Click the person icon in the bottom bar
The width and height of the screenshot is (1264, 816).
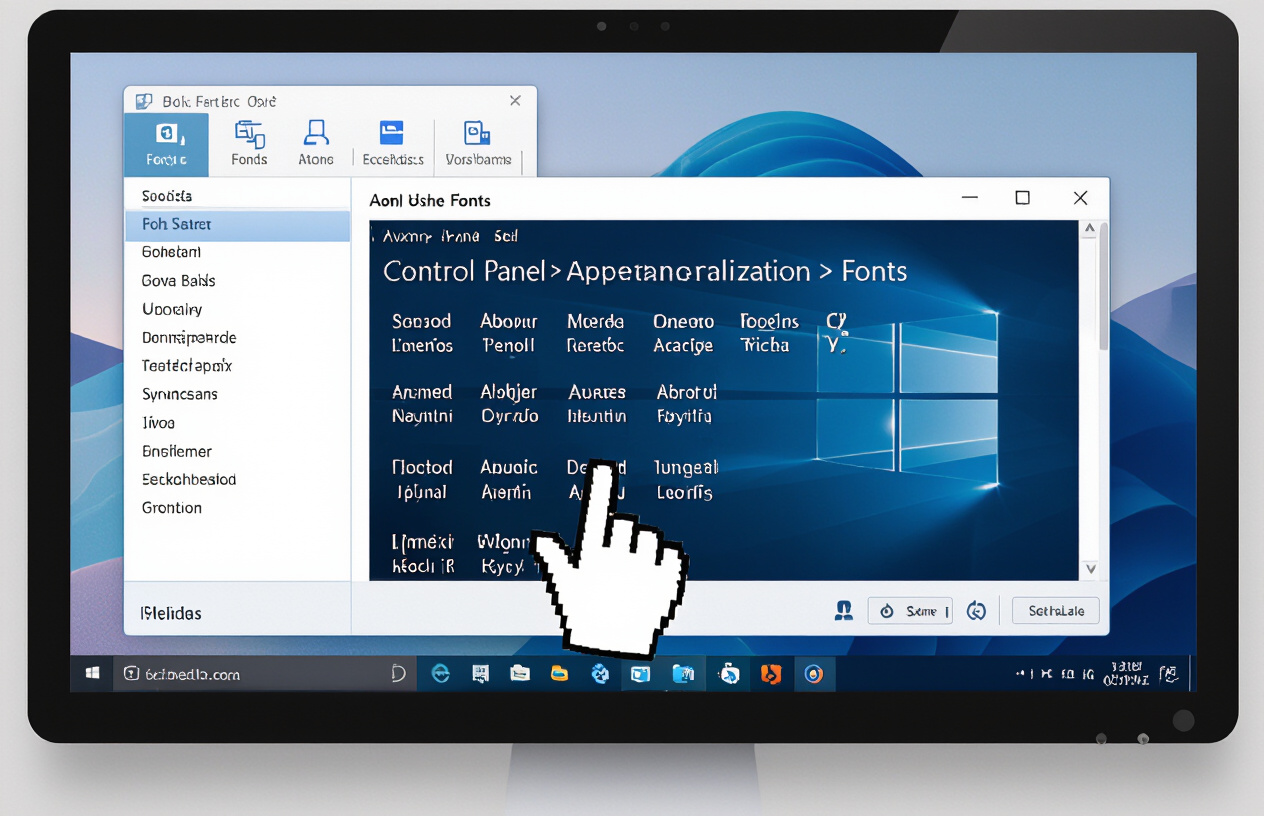point(843,610)
